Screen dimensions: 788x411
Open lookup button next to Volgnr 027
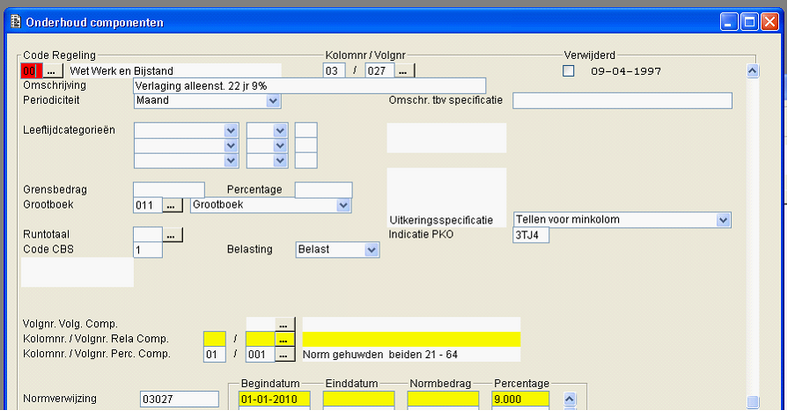pos(404,71)
